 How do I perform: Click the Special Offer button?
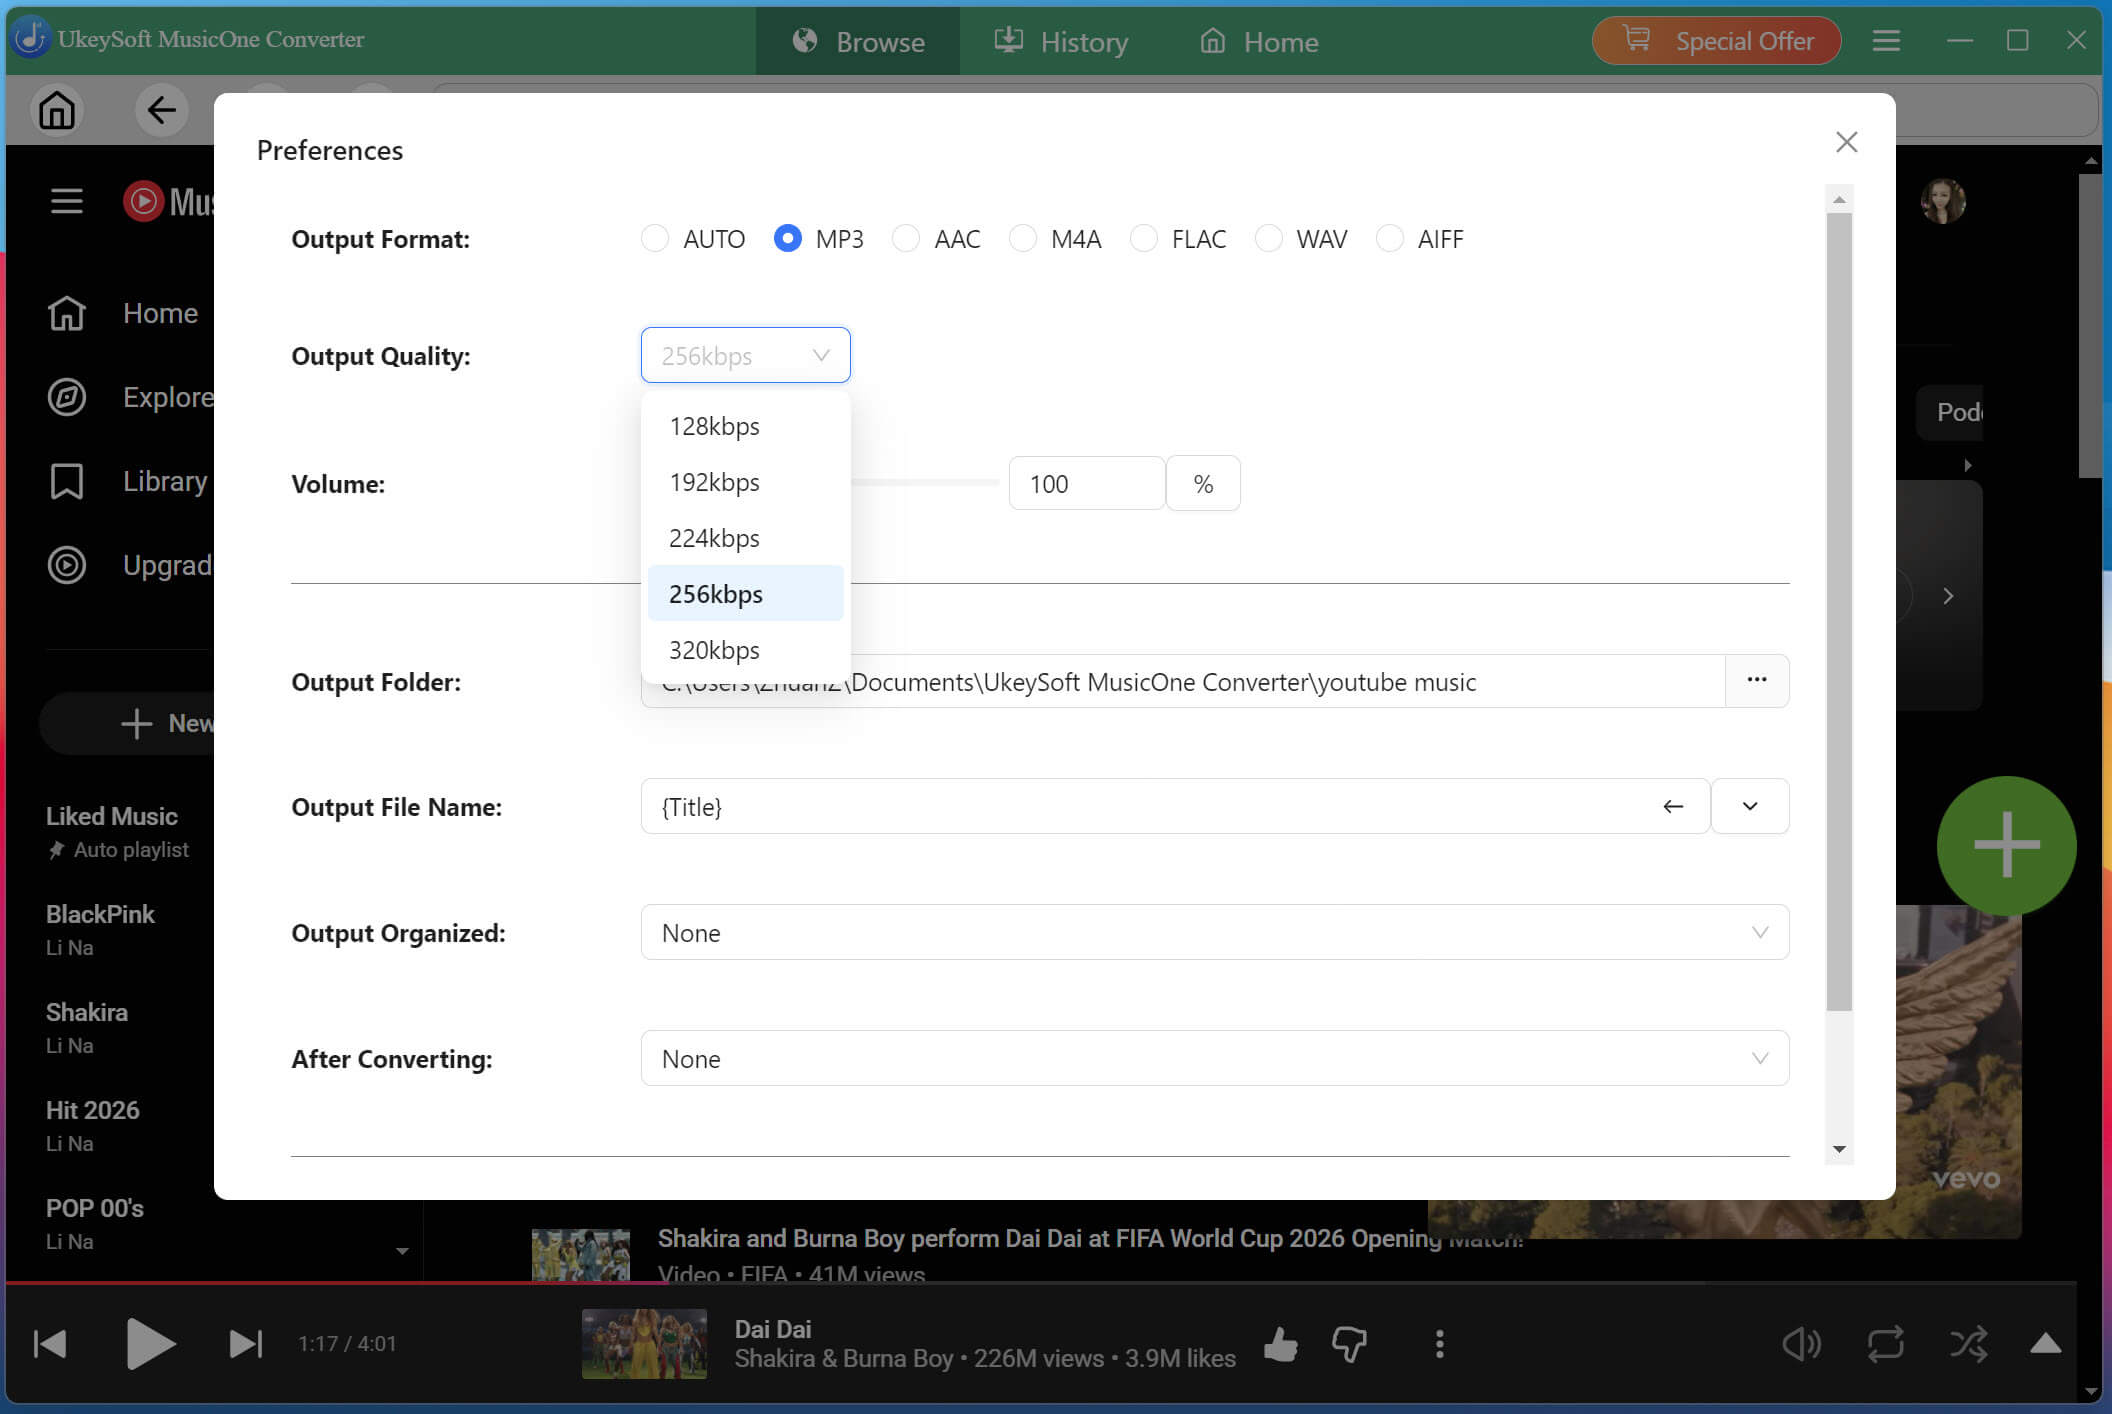(x=1716, y=41)
